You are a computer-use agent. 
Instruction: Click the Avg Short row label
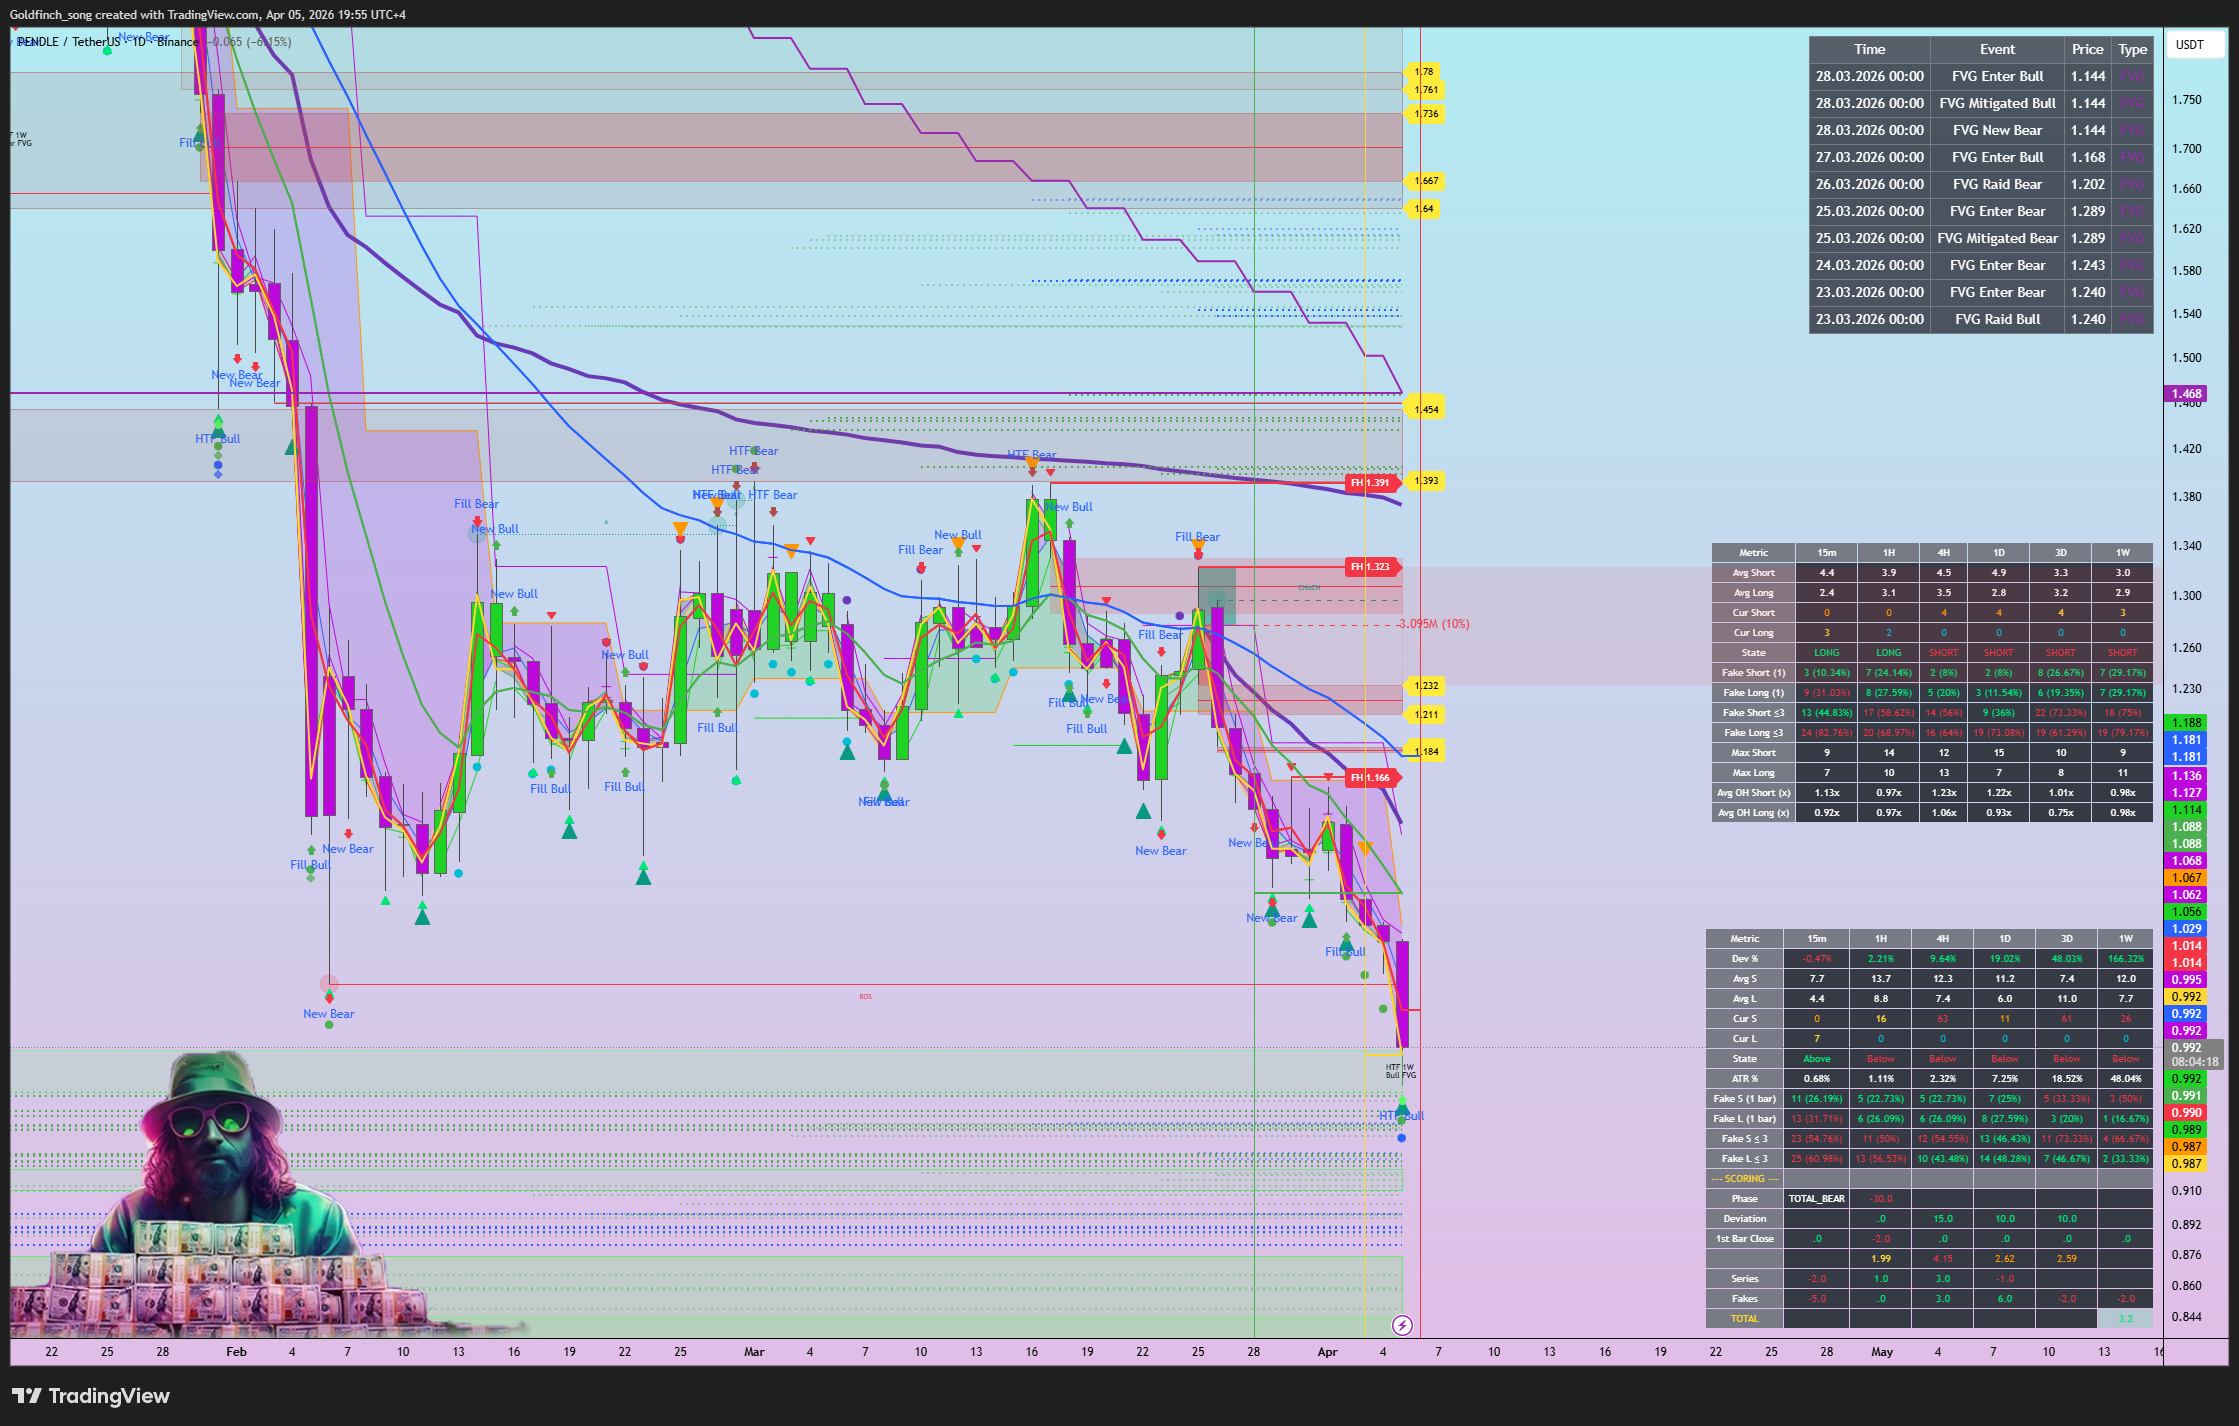1753,573
